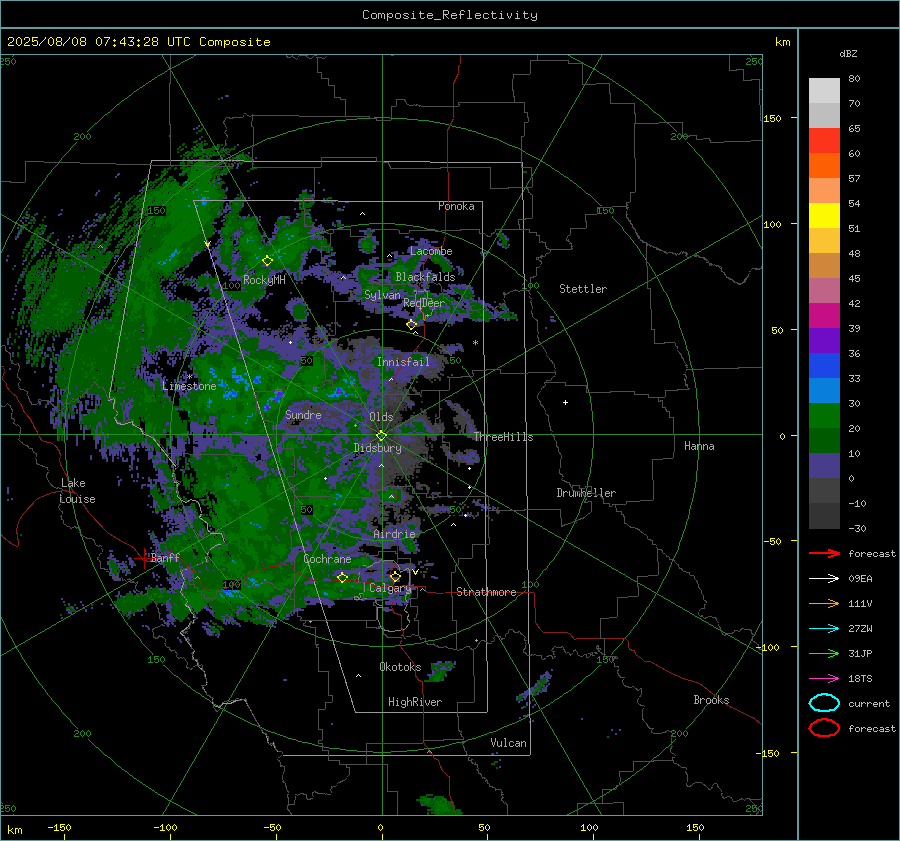Click the magenta 18TS arrow icon
Image resolution: width=900 pixels, height=841 pixels.
tap(824, 679)
